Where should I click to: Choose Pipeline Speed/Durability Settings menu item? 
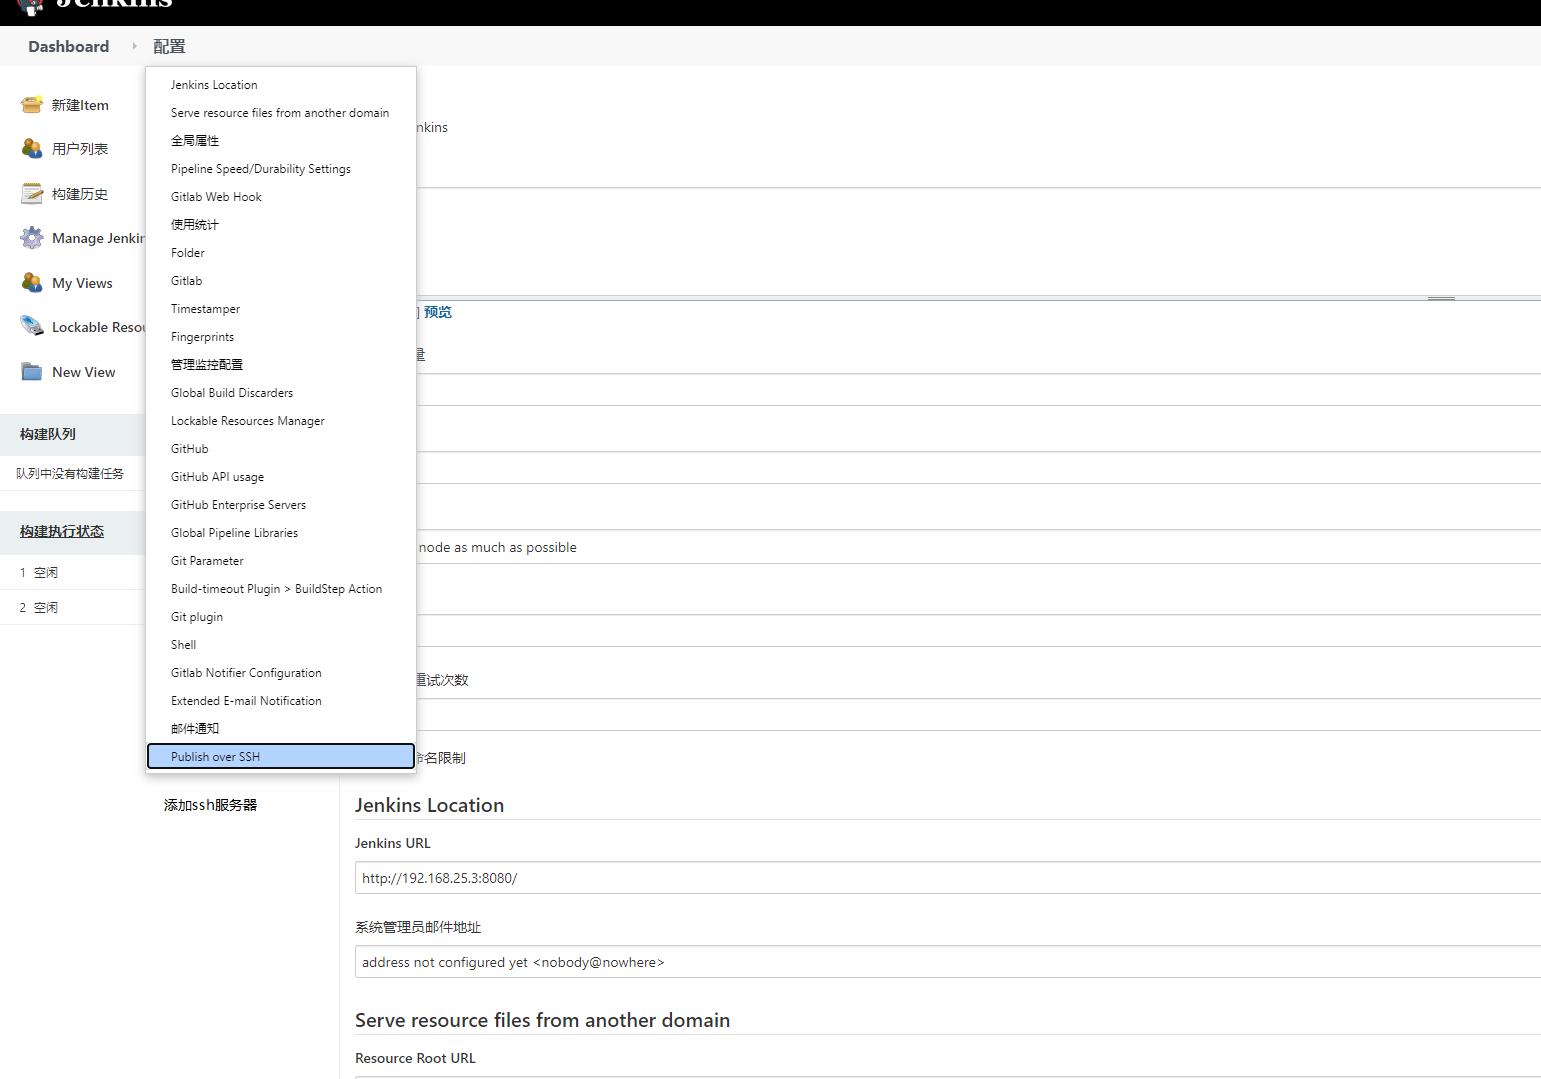coord(281,169)
